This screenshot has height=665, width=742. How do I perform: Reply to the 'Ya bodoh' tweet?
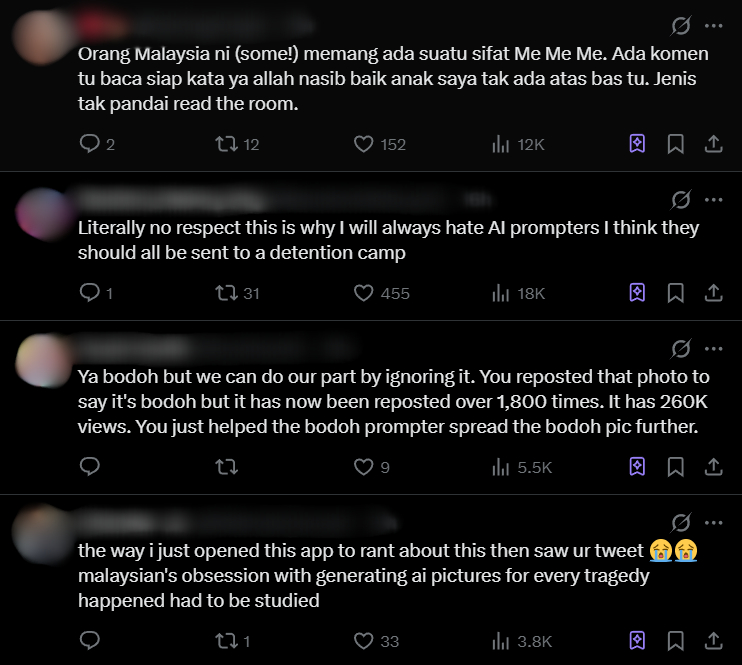point(90,466)
